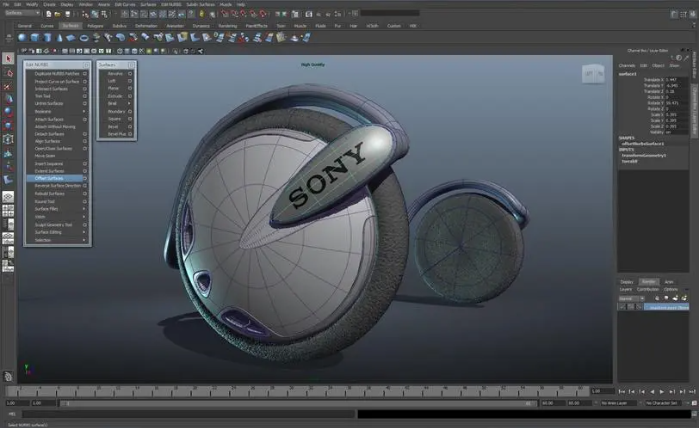Choose Attach Without Moving entry

[x=55, y=127]
